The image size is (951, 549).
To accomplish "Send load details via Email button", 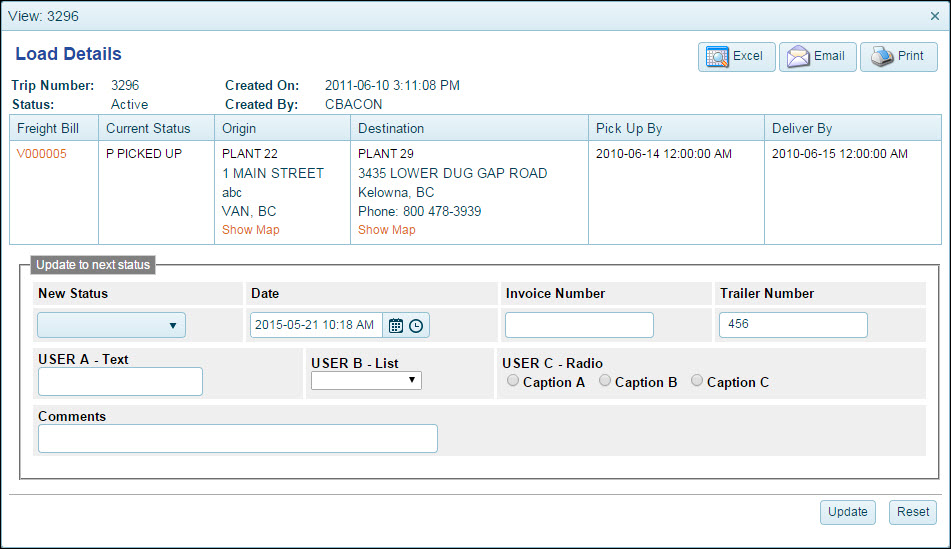I will pyautogui.click(x=817, y=56).
